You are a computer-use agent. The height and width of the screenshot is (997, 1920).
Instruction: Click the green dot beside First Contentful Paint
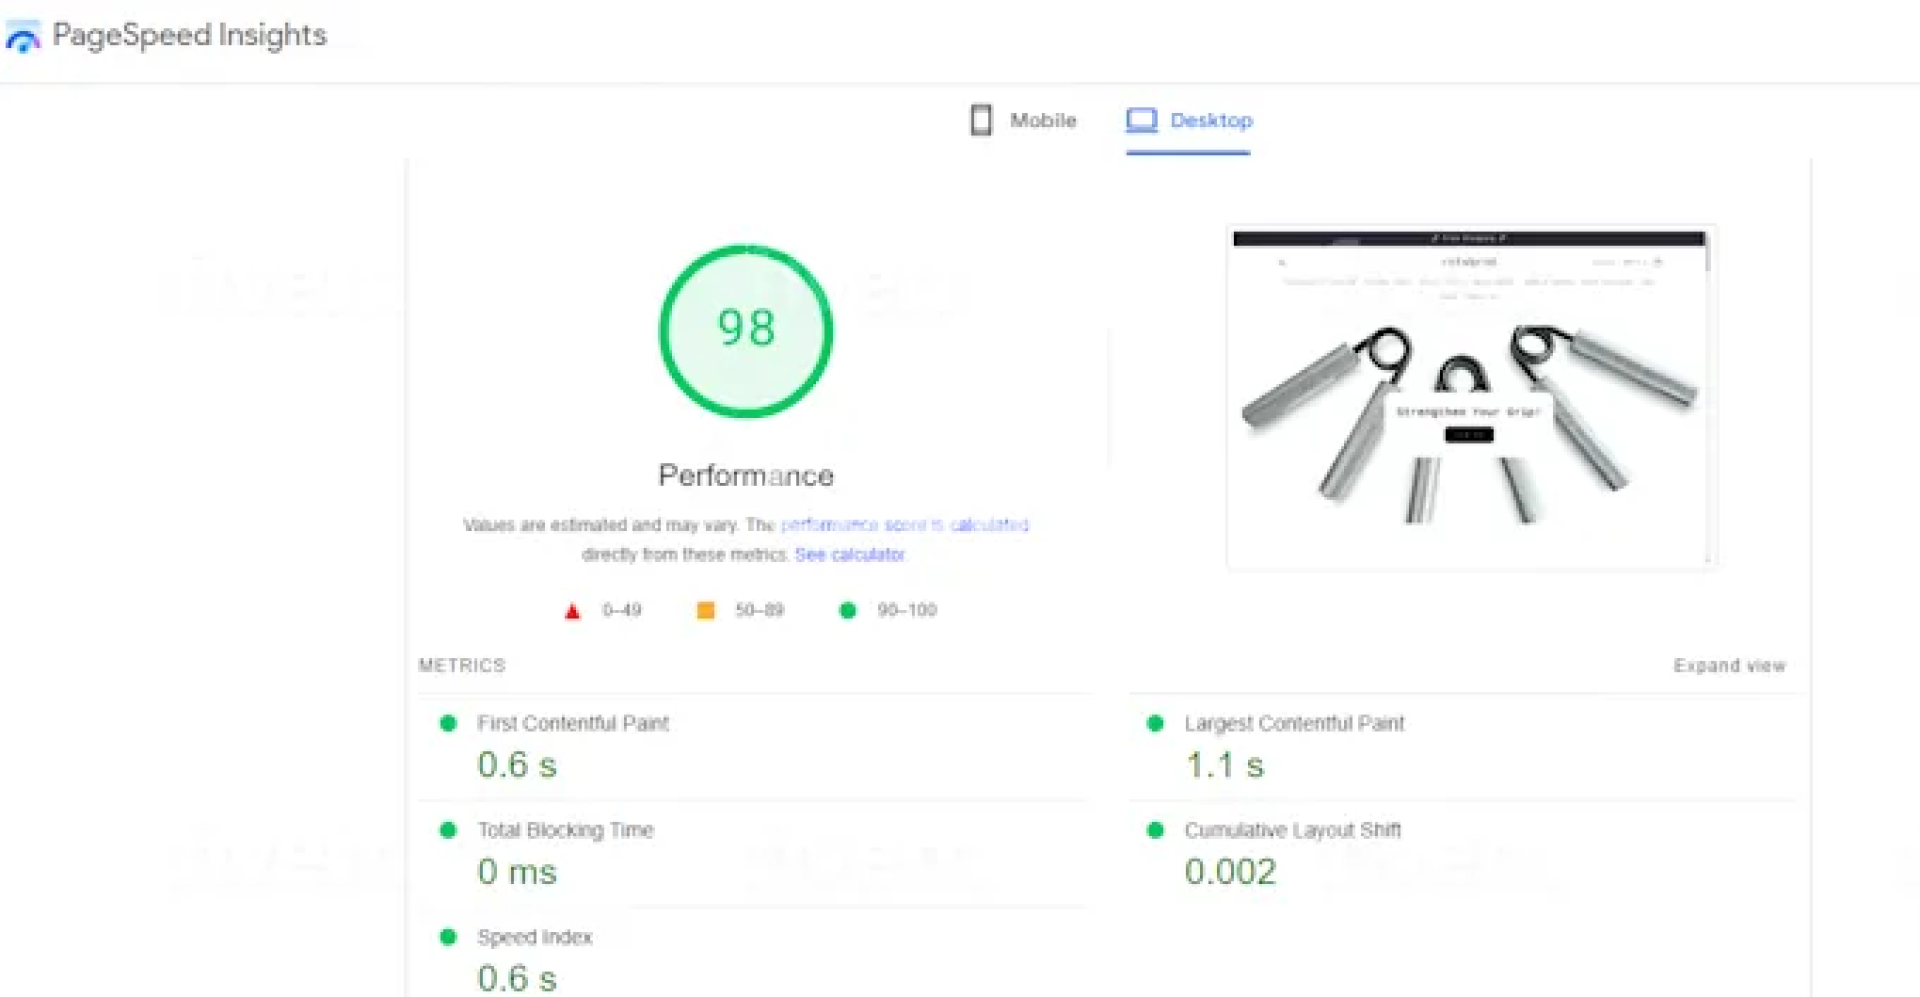(x=448, y=723)
